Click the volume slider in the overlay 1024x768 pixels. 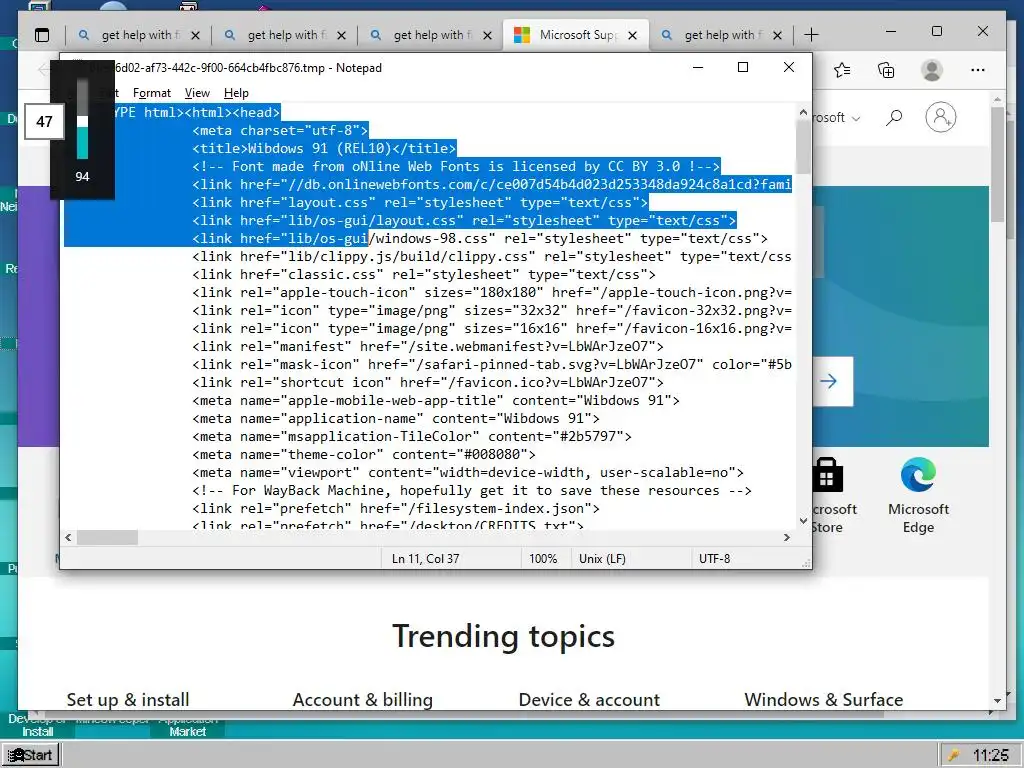(82, 119)
